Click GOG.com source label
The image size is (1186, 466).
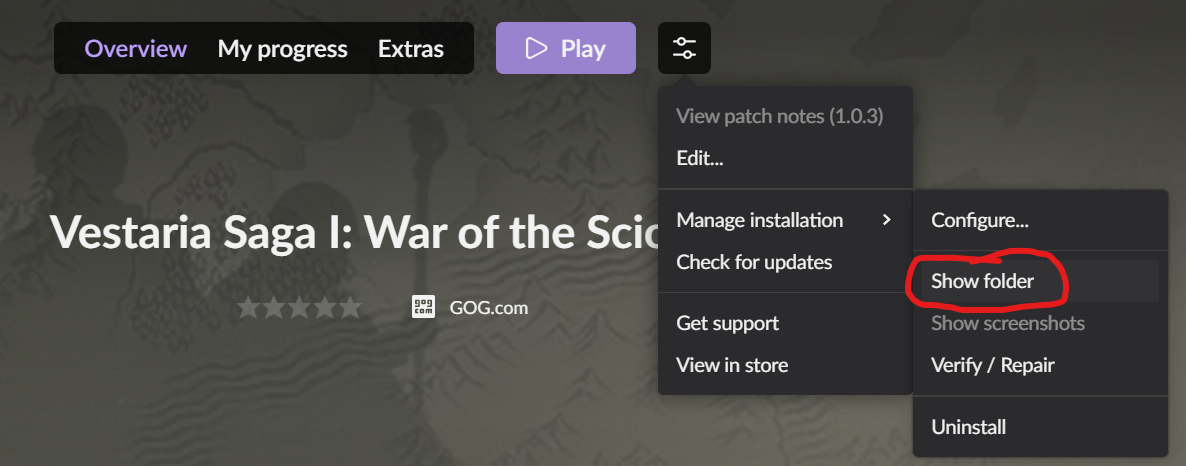pos(489,308)
